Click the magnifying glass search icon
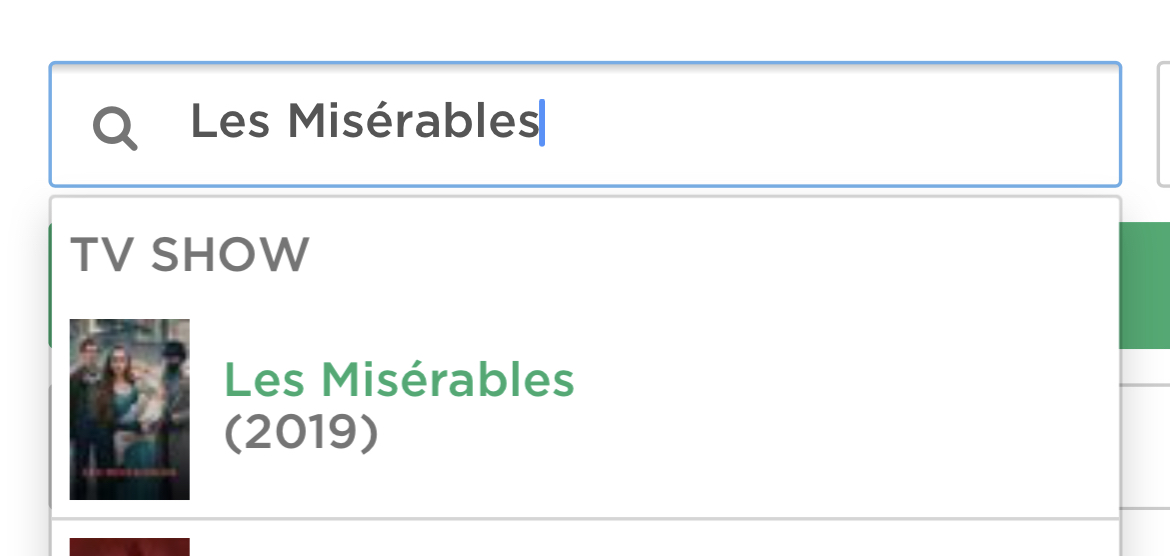 coord(115,128)
